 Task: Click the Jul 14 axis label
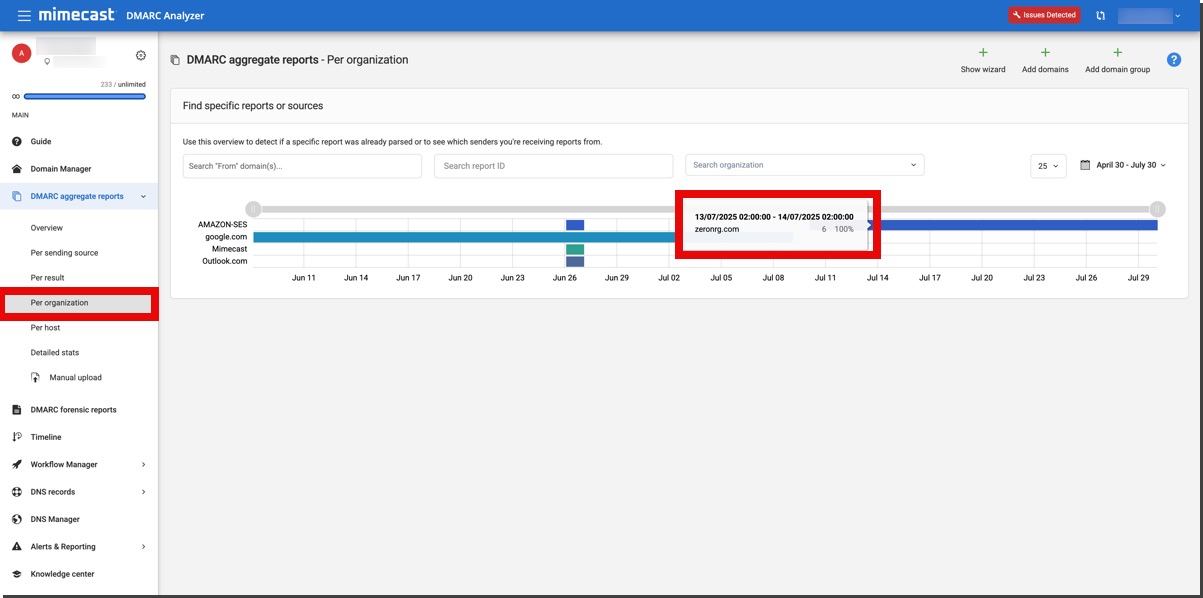[877, 278]
